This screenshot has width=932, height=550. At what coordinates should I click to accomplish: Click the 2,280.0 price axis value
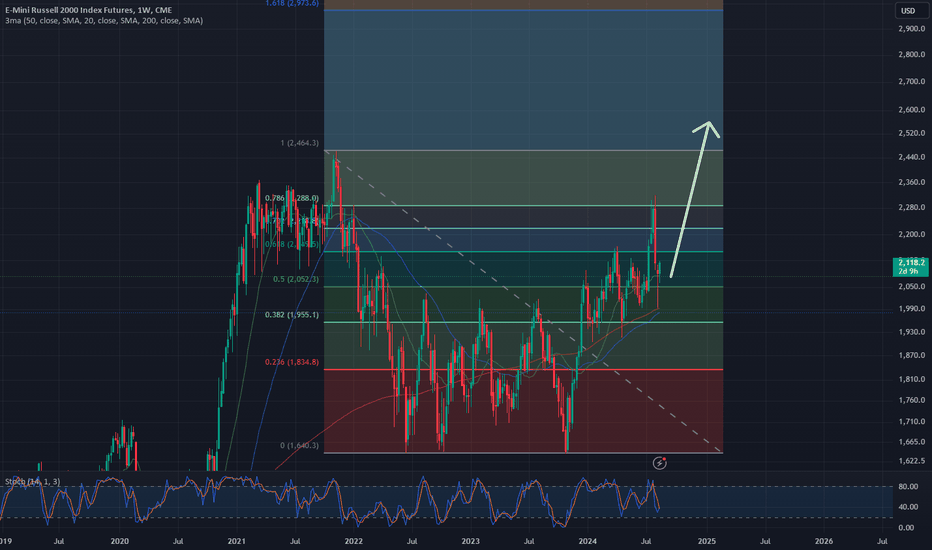pyautogui.click(x=912, y=207)
